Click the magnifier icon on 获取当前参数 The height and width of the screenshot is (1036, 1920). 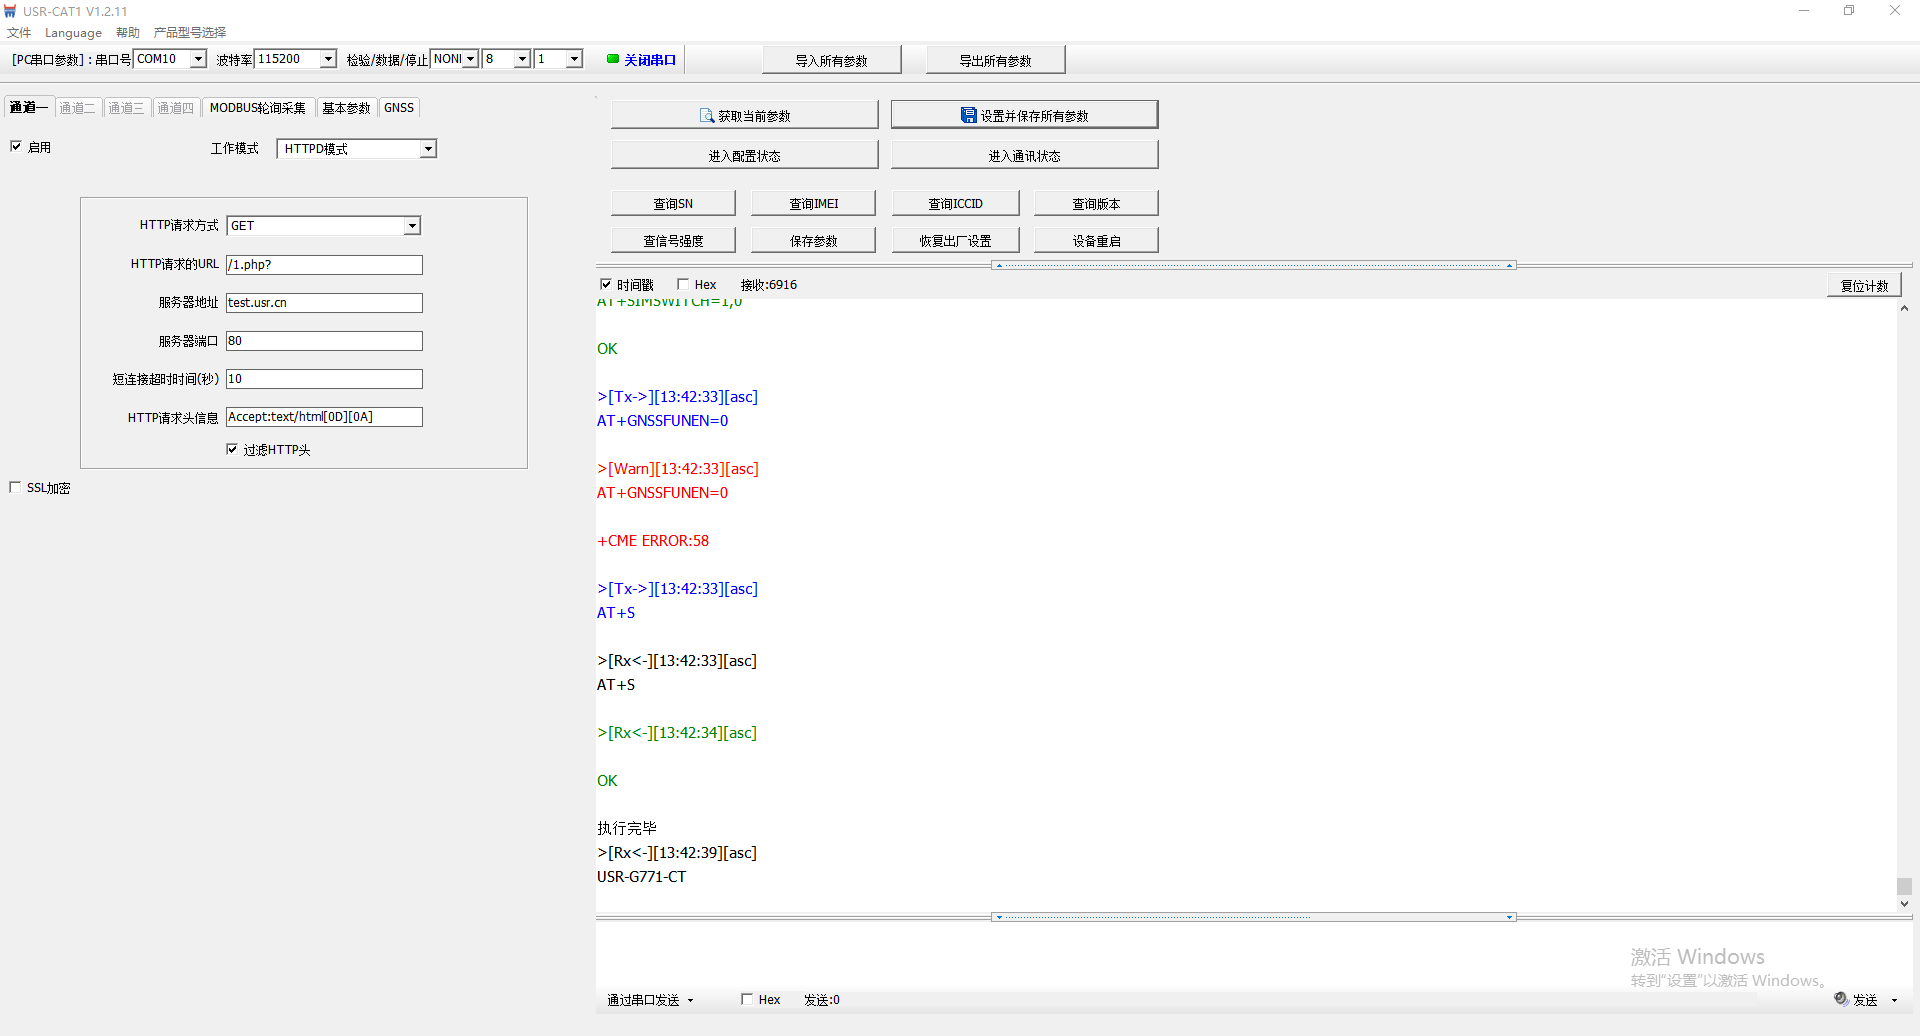pyautogui.click(x=706, y=116)
